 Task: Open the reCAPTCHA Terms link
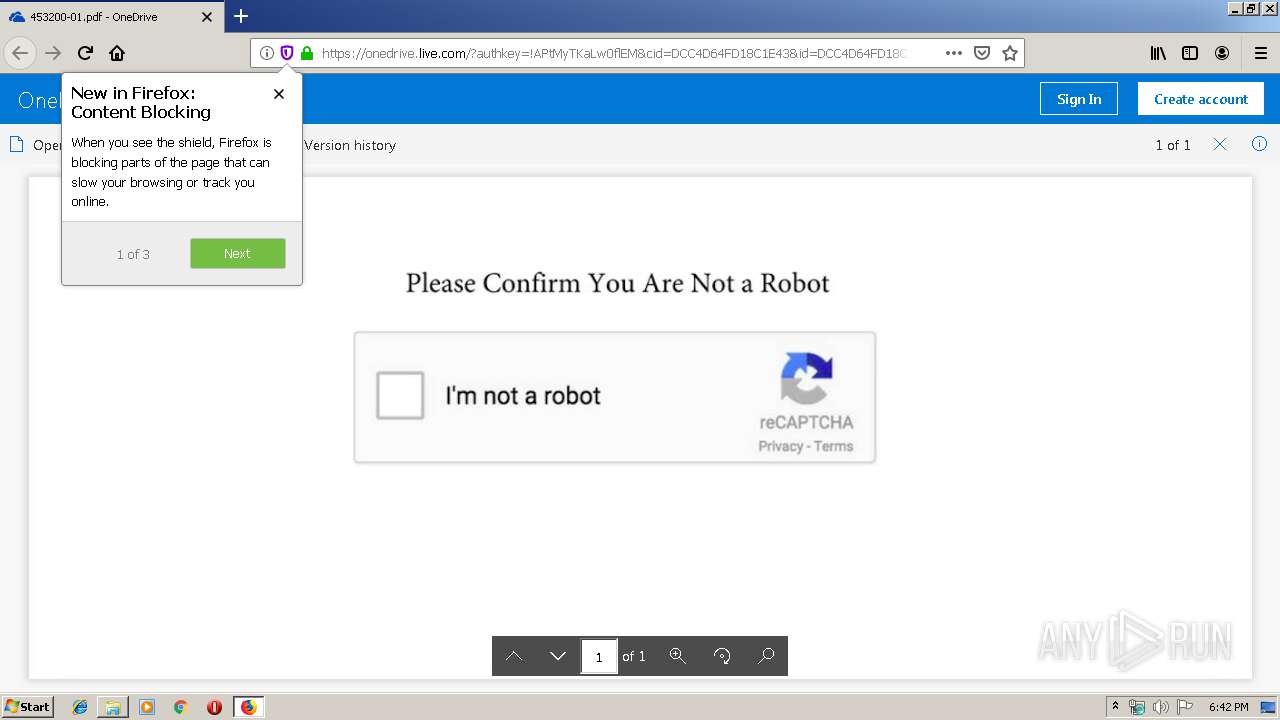(x=833, y=446)
